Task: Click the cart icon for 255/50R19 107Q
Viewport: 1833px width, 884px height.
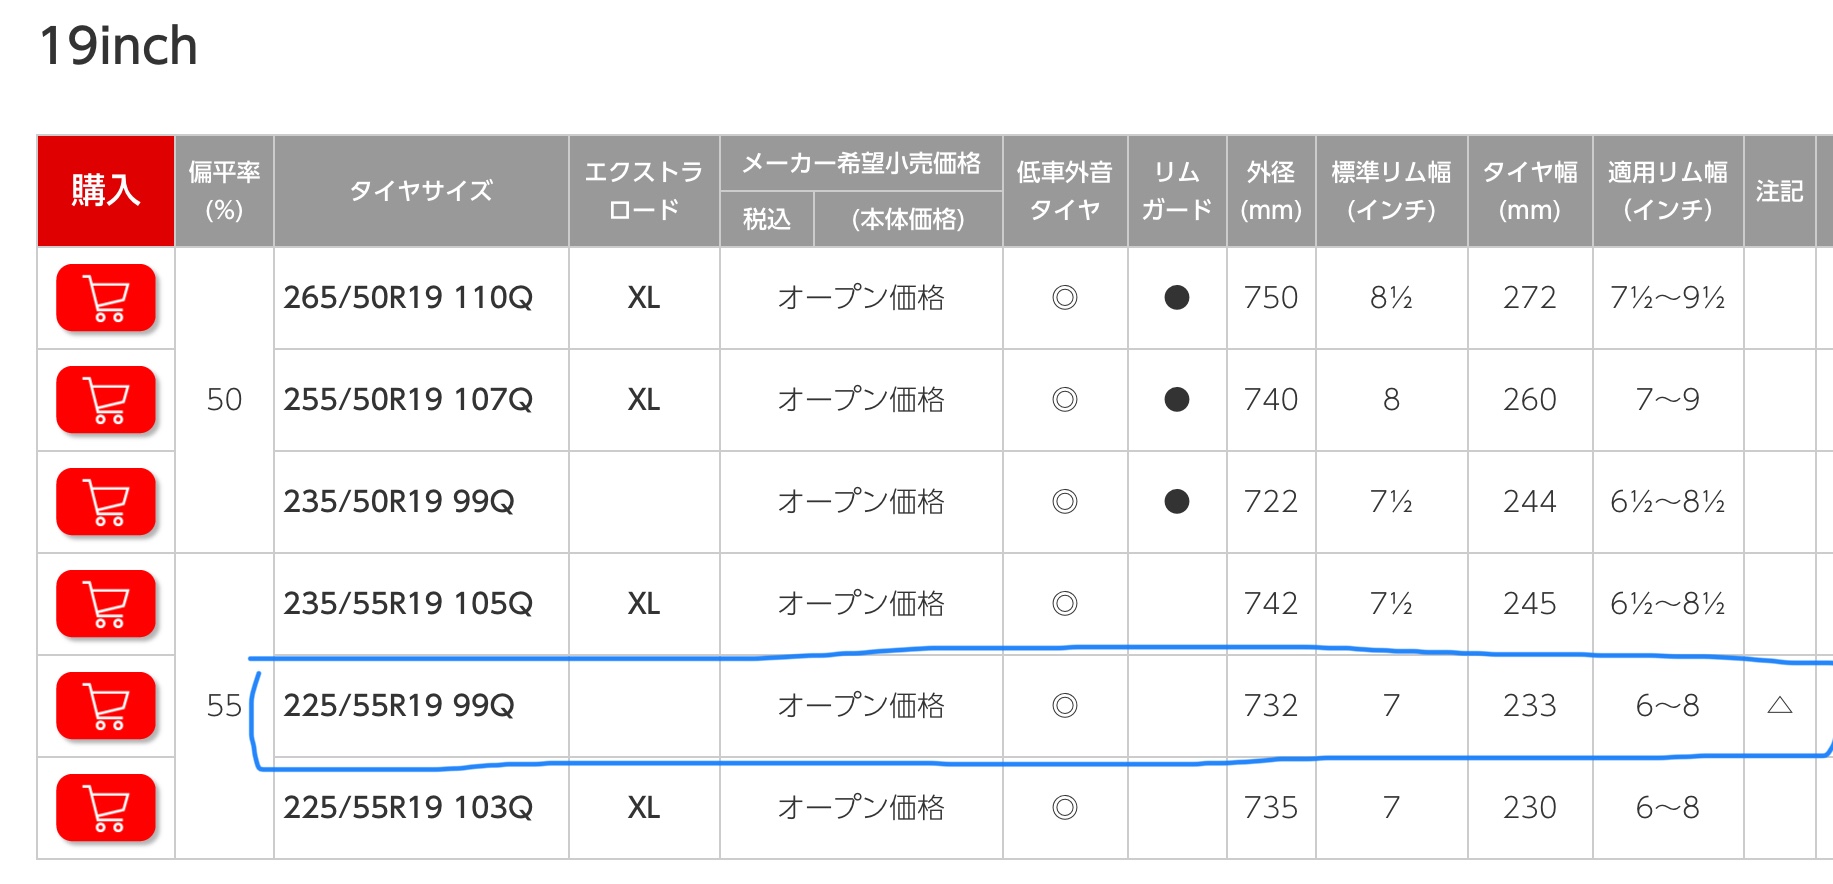Action: click(106, 400)
